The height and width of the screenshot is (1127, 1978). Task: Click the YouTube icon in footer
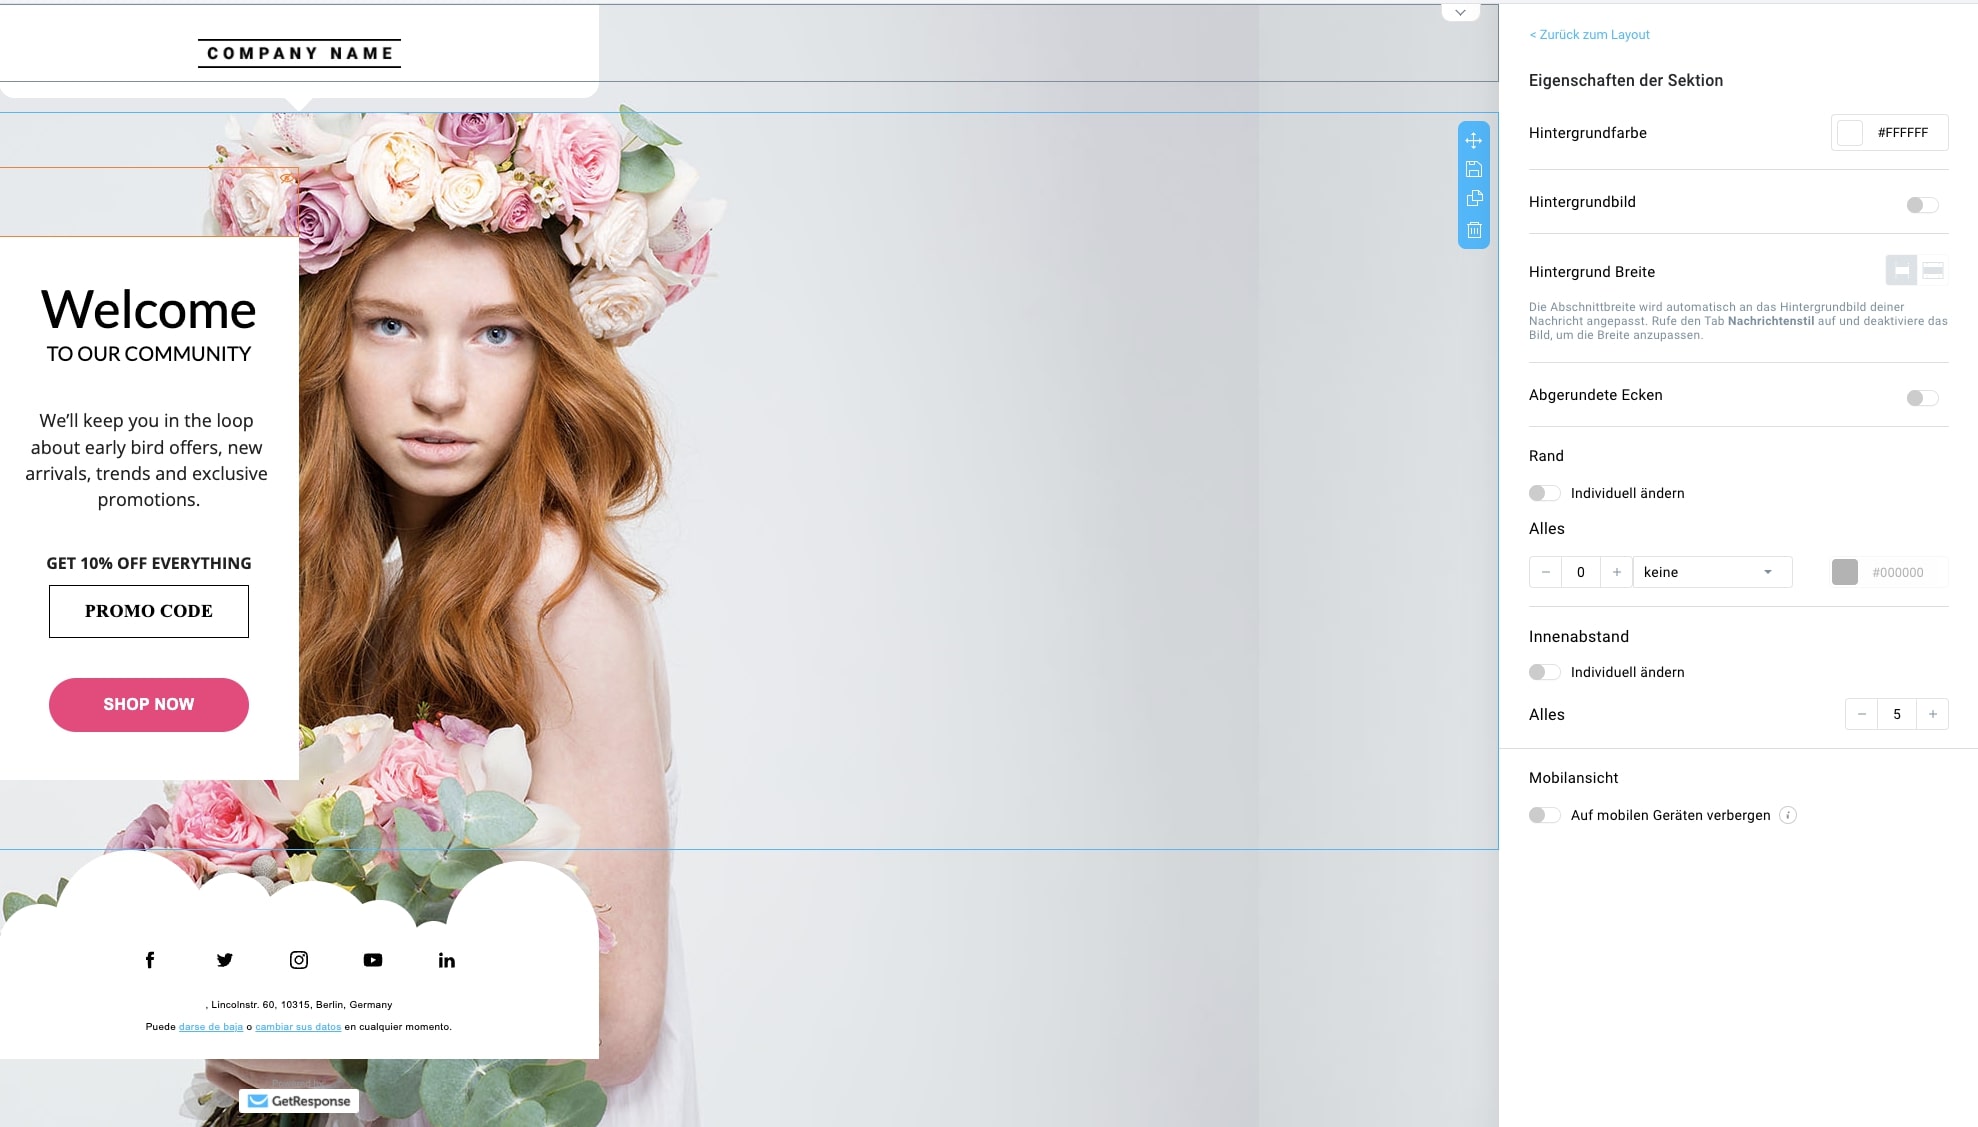click(372, 960)
